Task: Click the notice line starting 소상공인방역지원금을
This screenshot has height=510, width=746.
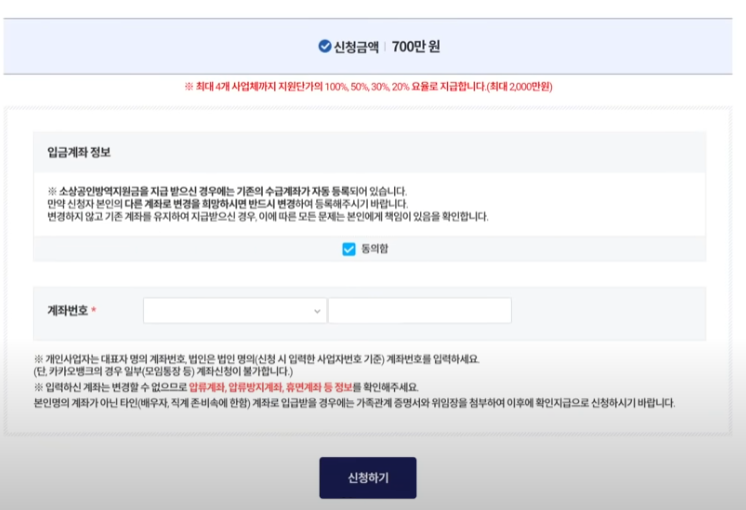Action: (227, 191)
